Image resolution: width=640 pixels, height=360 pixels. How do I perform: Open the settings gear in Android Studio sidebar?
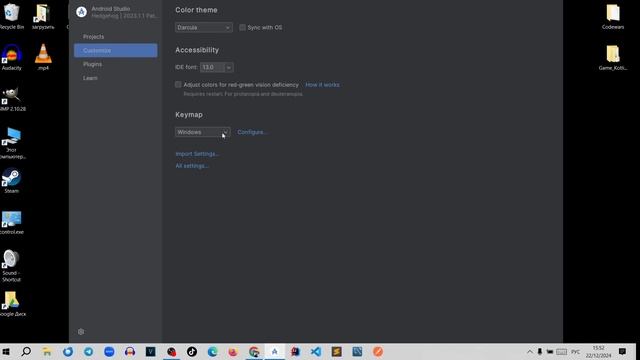click(81, 332)
